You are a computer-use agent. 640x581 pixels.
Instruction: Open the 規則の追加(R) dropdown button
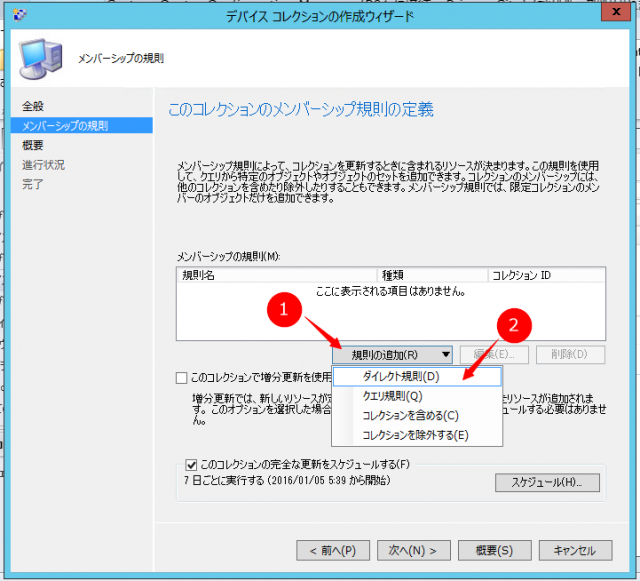click(392, 354)
